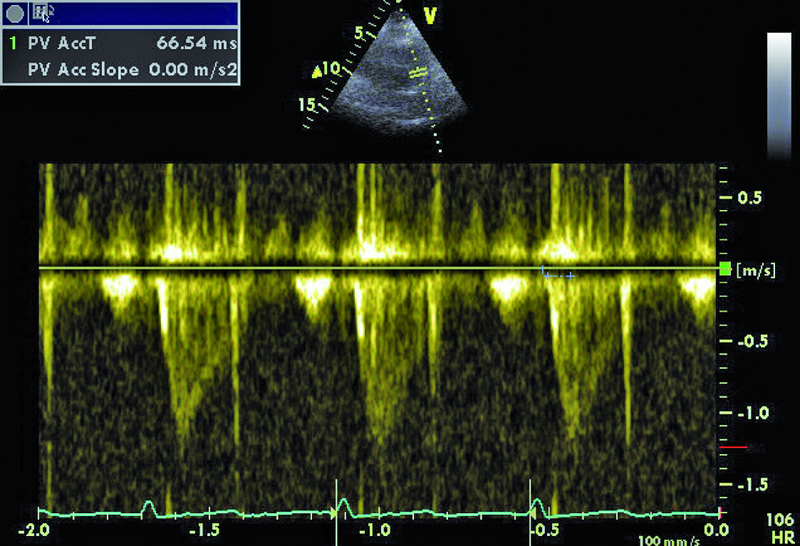Click the green baseline marker square
Viewport: 800px width, 546px height.
click(725, 269)
